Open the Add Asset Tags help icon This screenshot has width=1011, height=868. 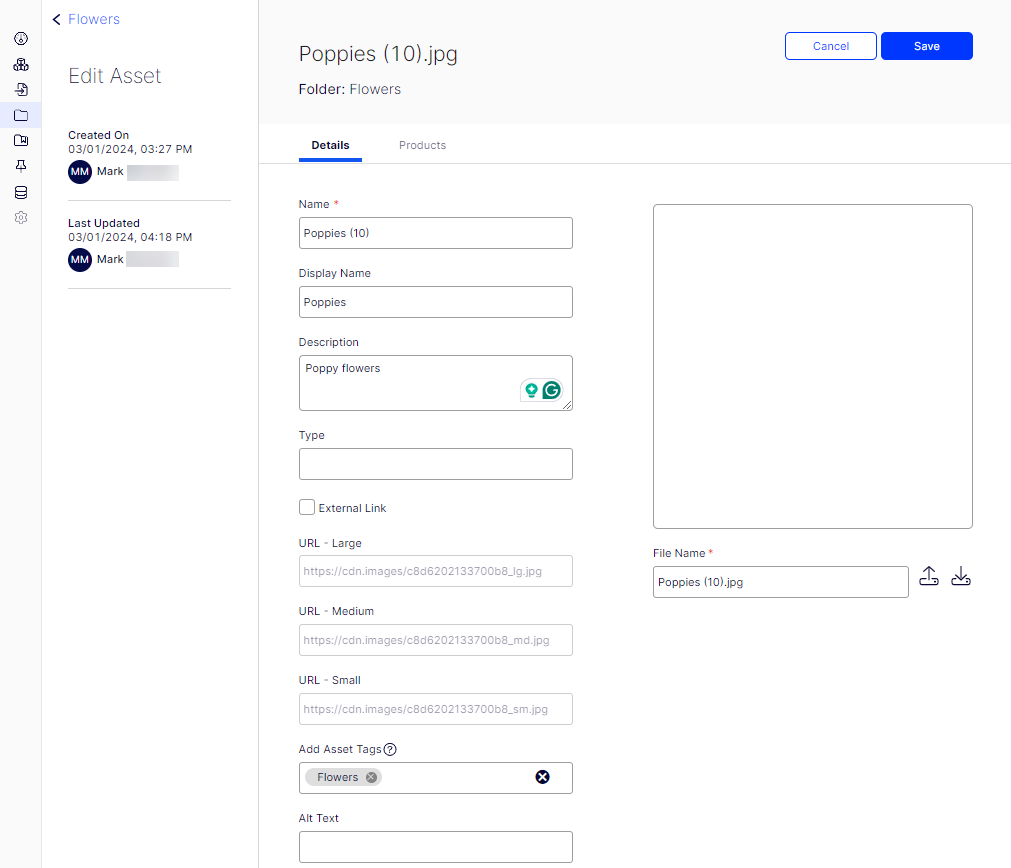pos(390,749)
